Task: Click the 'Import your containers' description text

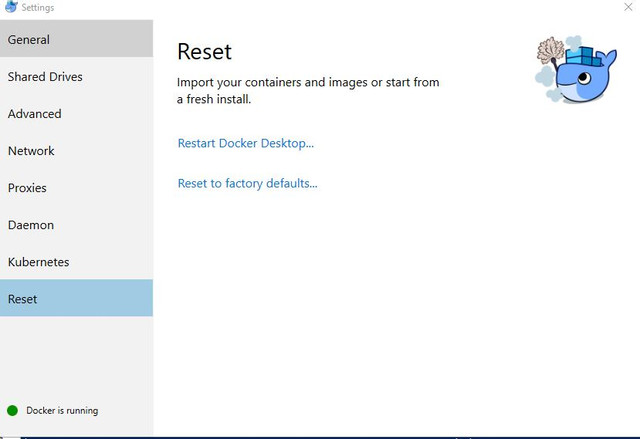Action: [x=308, y=91]
